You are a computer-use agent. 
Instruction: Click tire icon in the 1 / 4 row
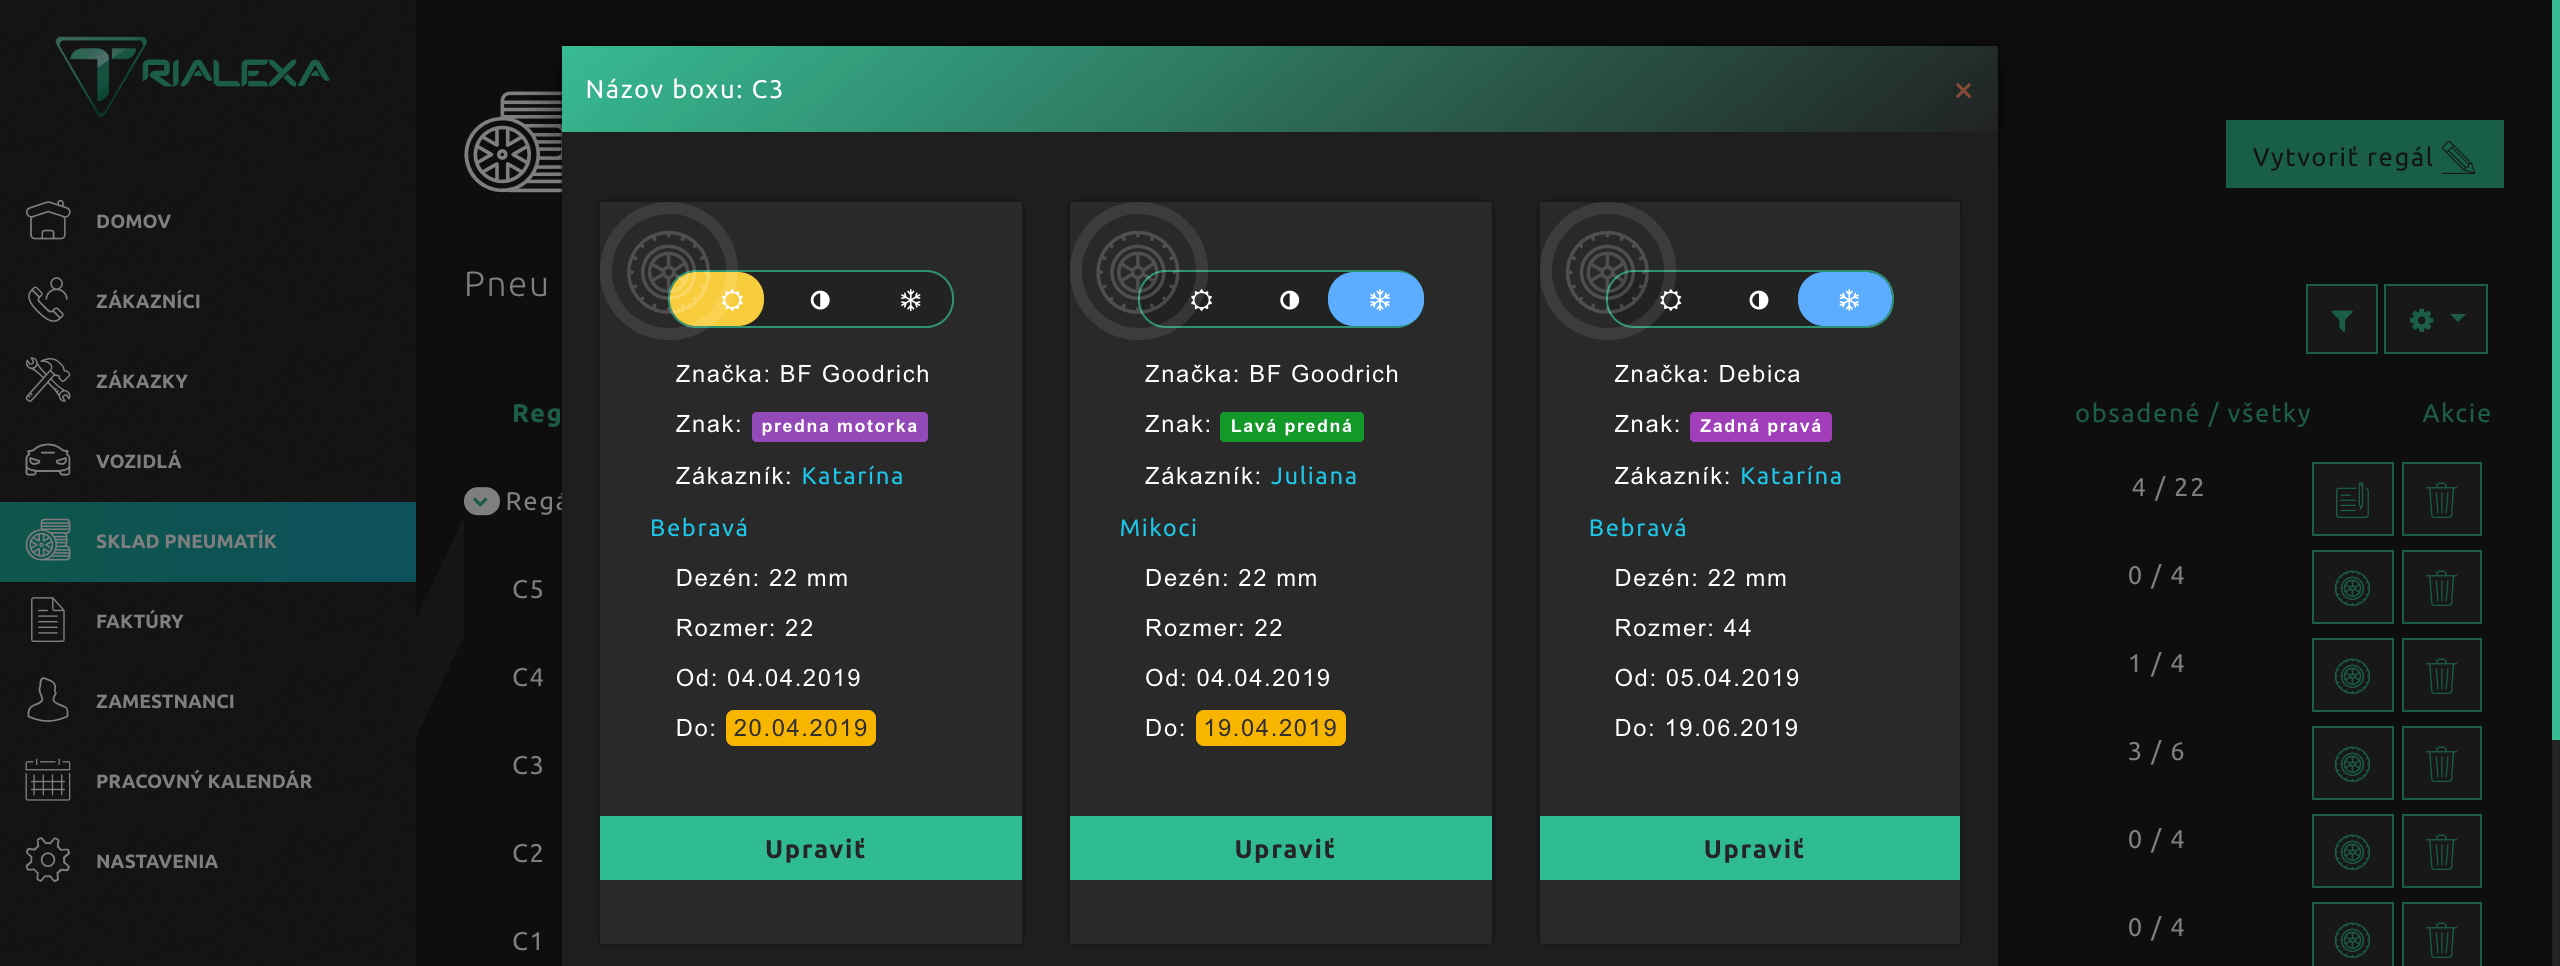click(2352, 676)
